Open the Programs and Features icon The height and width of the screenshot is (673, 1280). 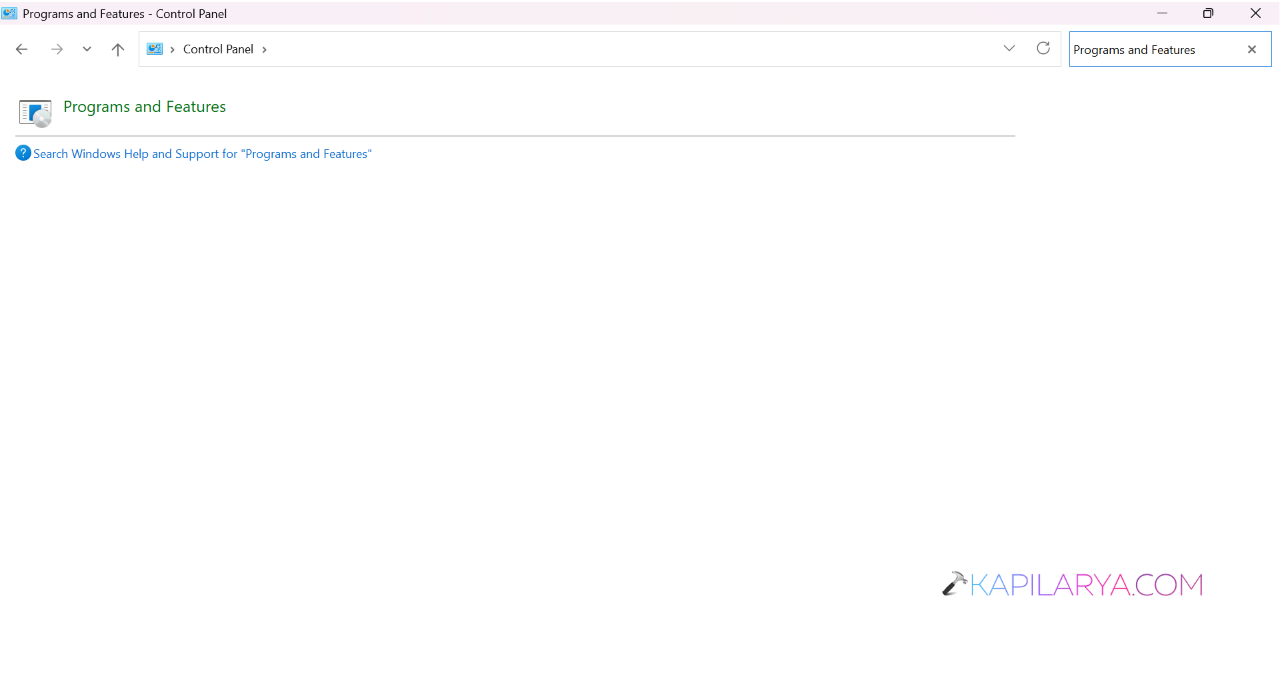(35, 112)
